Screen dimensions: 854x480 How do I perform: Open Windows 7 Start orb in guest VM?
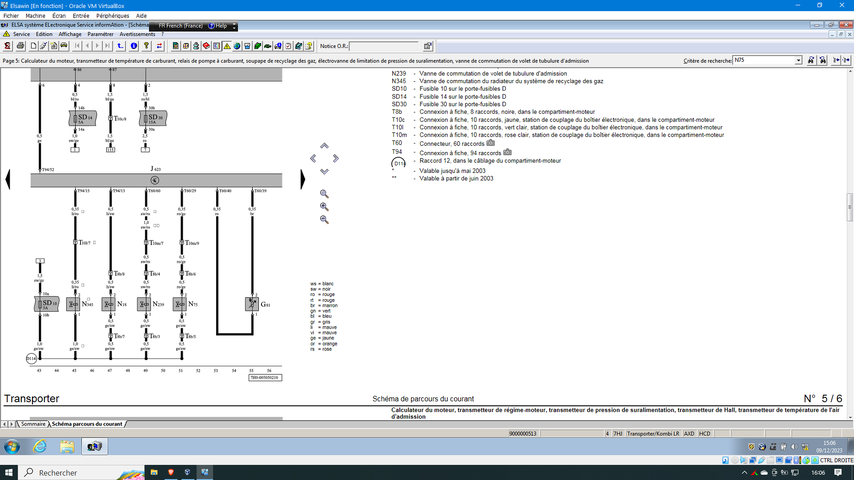11,447
